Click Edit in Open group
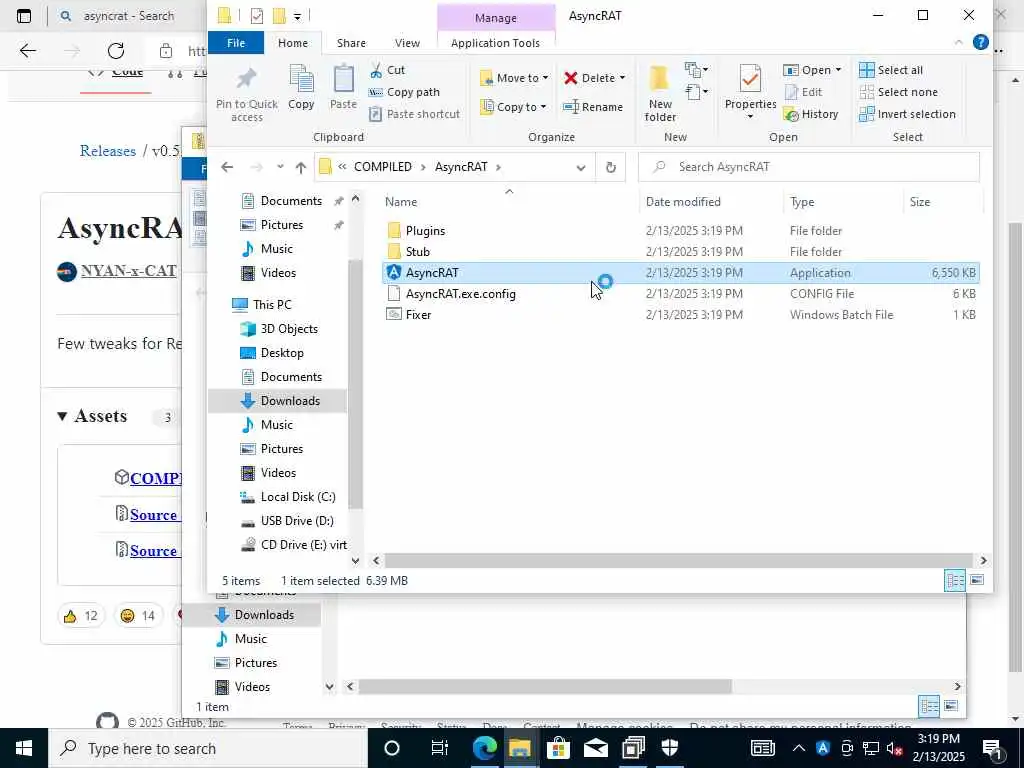Screen dimensions: 1024x768 coord(803,92)
